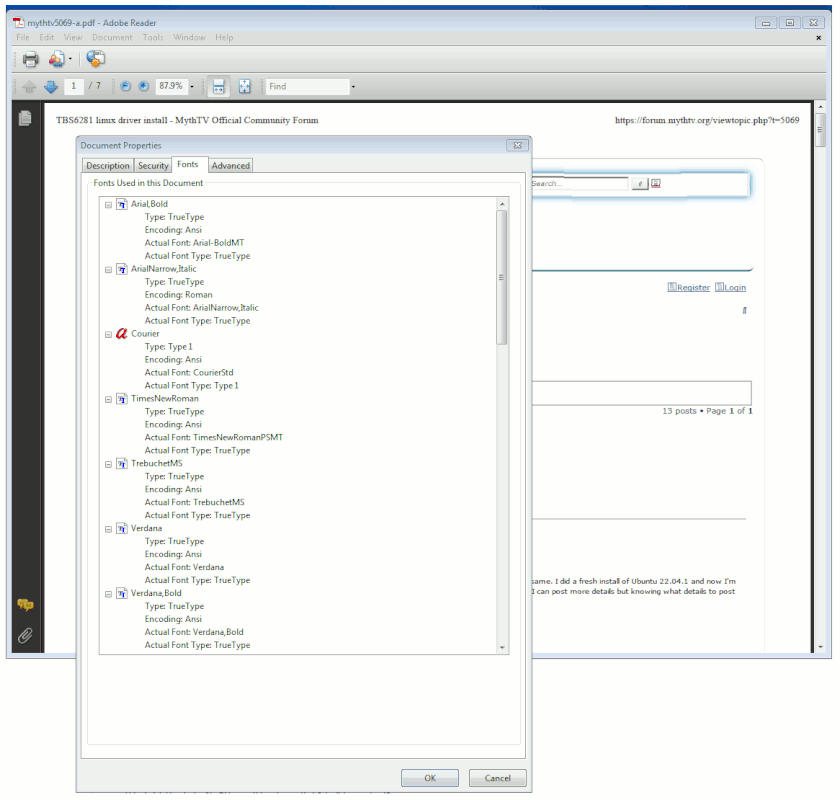
Task: Close the Document Properties dialog
Action: [518, 145]
